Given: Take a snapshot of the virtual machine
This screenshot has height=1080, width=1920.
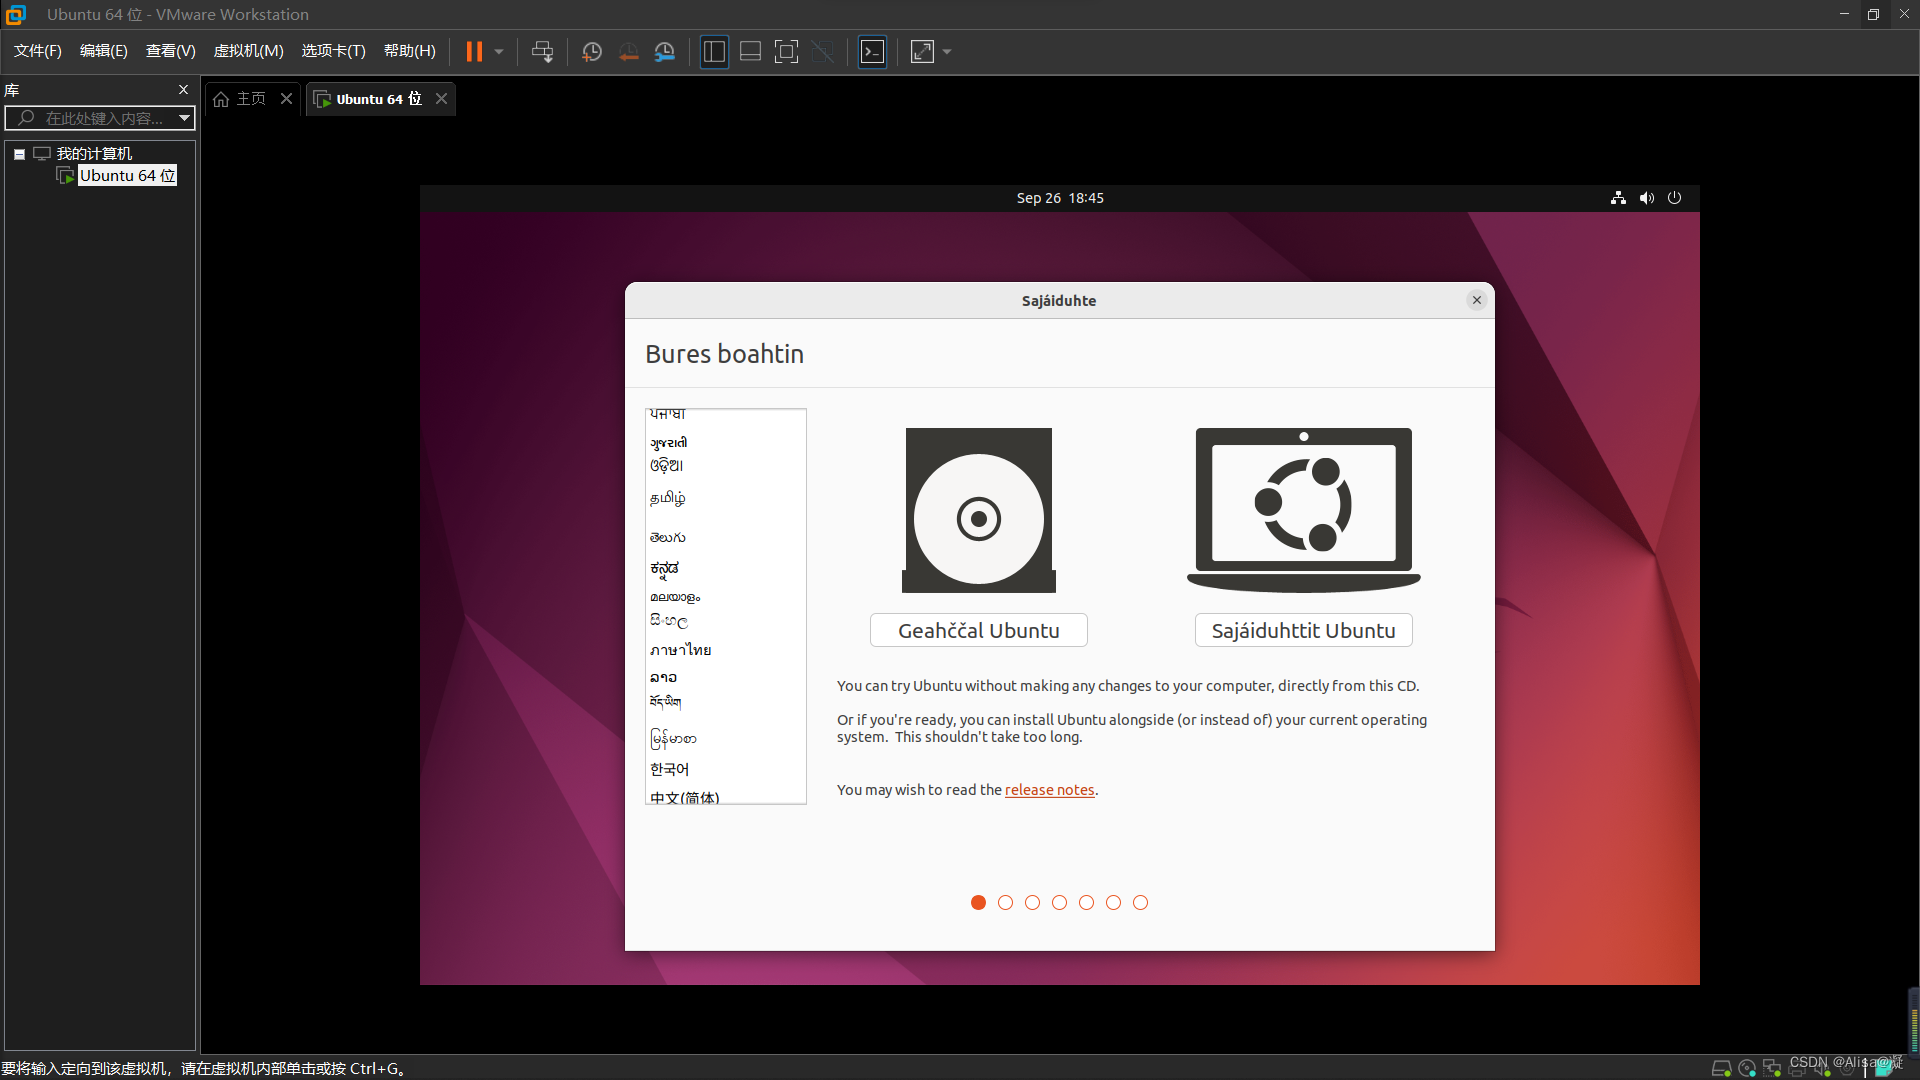Looking at the screenshot, I should click(591, 51).
